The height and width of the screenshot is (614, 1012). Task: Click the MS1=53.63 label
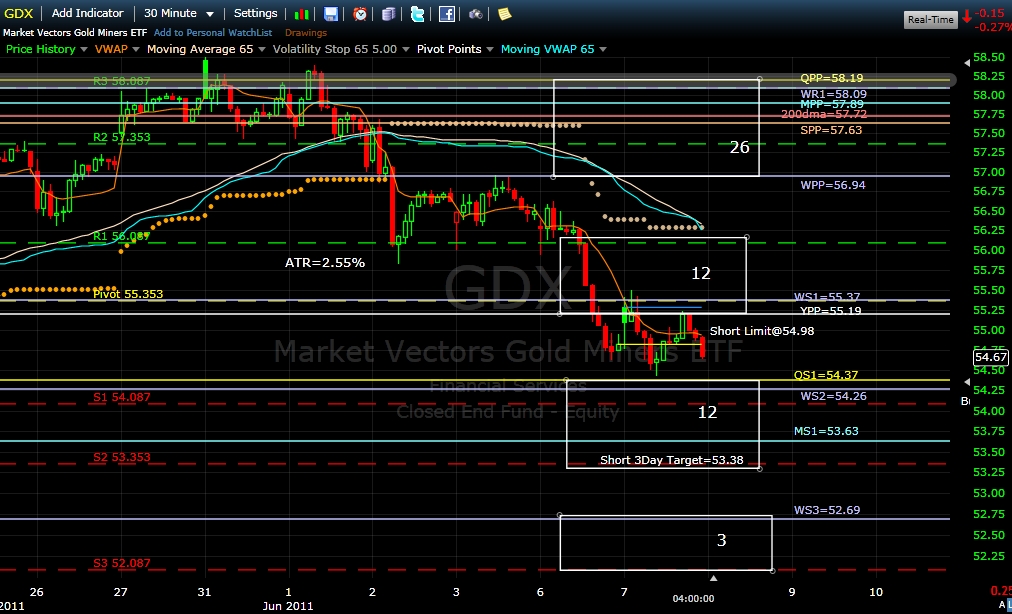(x=826, y=431)
